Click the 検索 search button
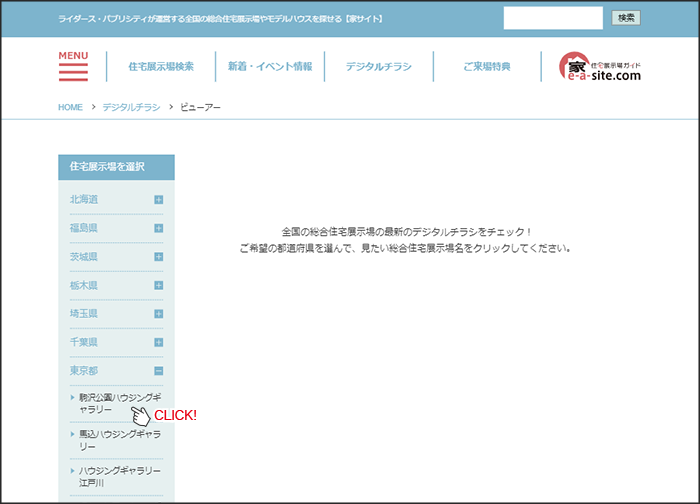700x504 pixels. click(626, 18)
